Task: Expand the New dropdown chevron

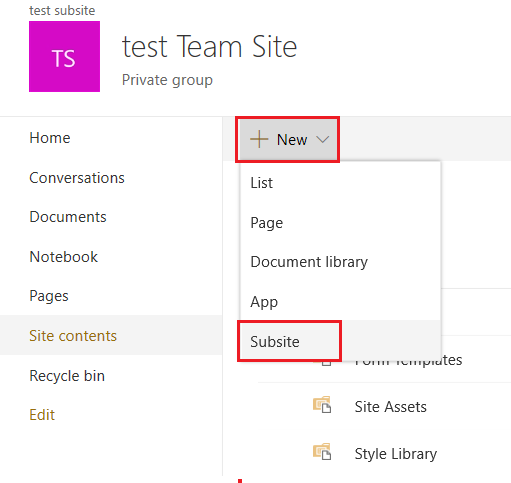Action: (323, 139)
